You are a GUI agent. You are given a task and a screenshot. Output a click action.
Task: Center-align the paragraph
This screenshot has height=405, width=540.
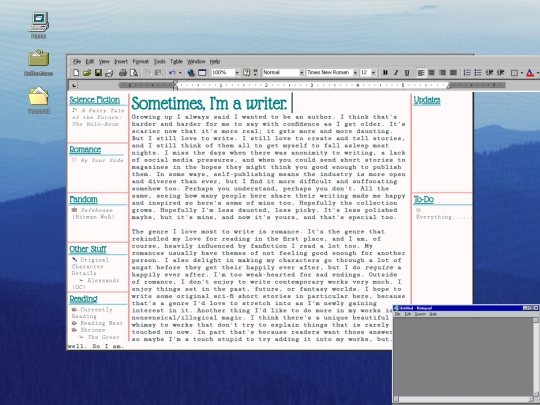(x=432, y=73)
